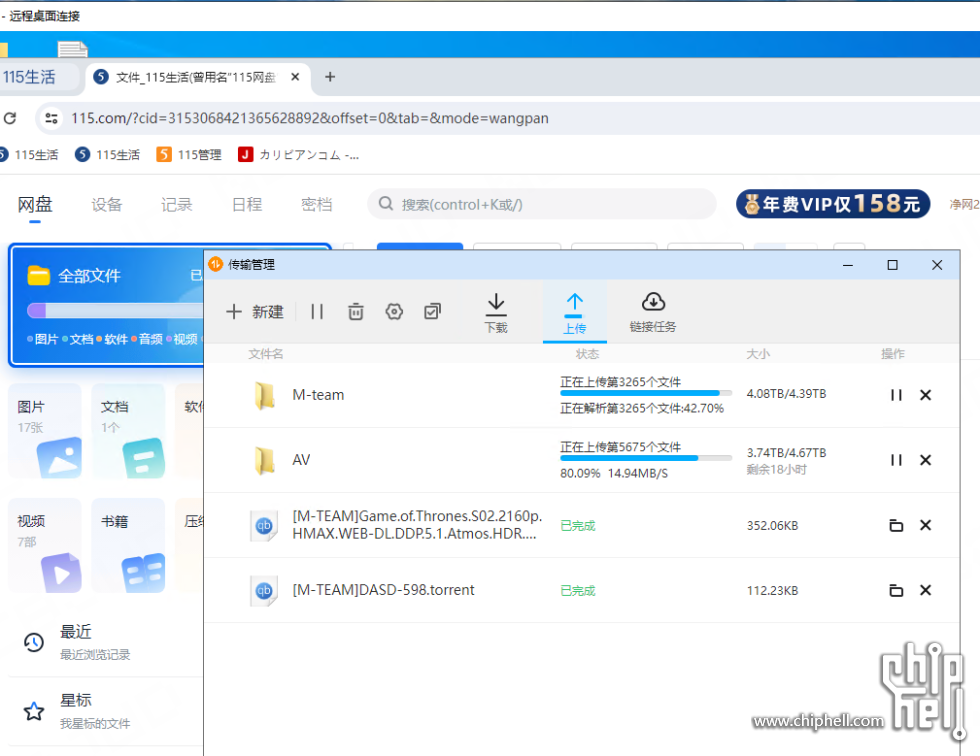Screen dimensions: 980x756
Task: Switch to the first 115生活 browser tab
Action: 38,77
